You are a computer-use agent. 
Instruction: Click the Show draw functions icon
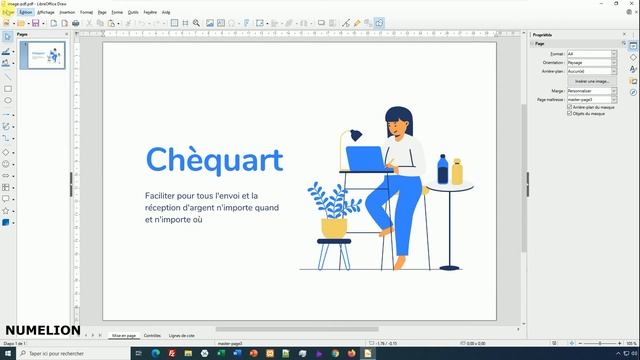point(379,23)
